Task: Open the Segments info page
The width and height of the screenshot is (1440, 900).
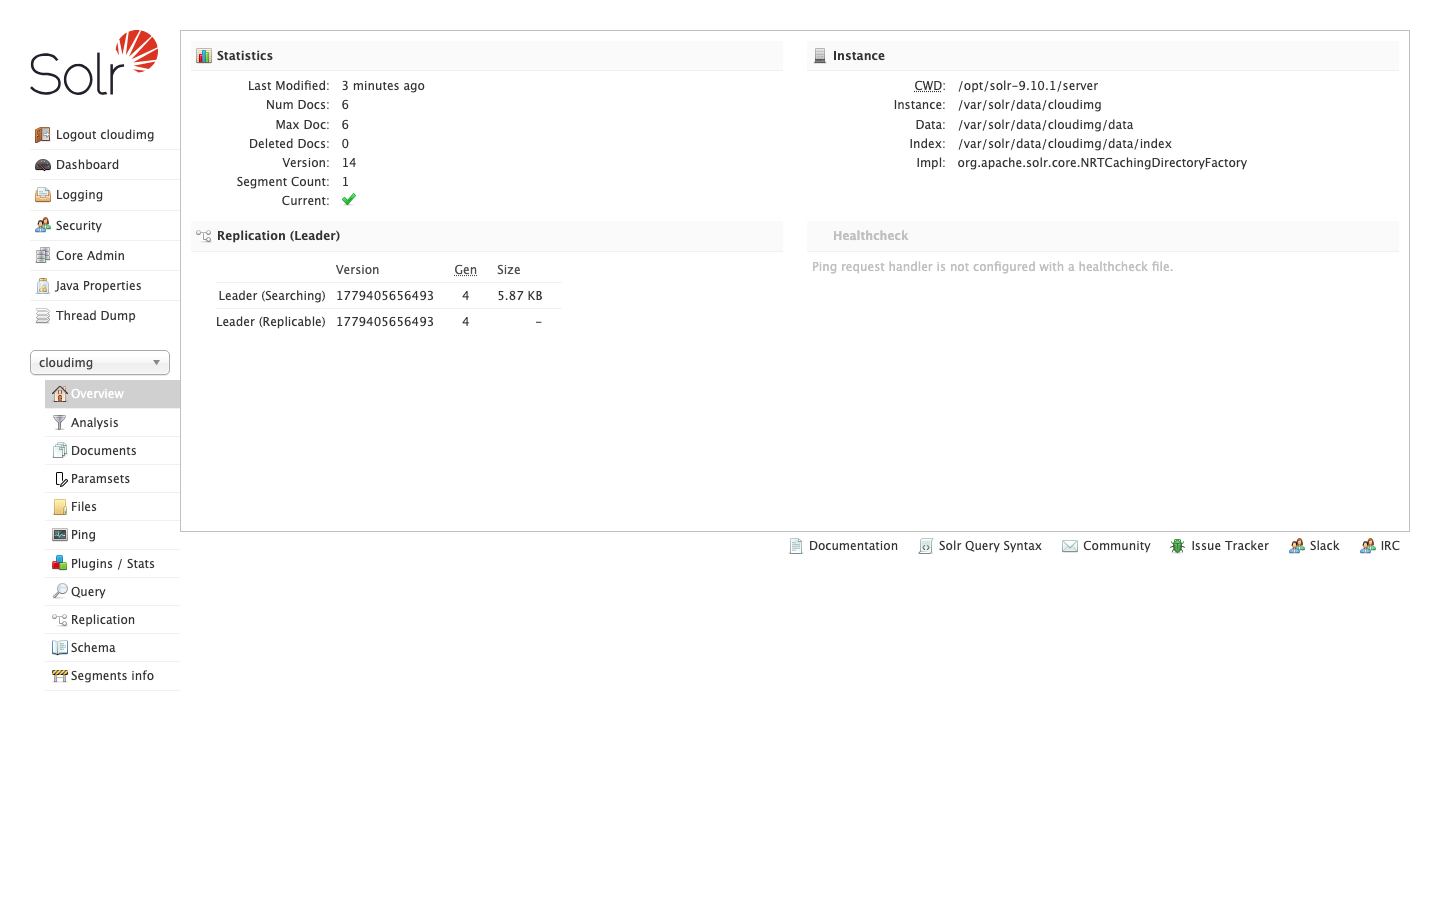Action: pos(112,676)
